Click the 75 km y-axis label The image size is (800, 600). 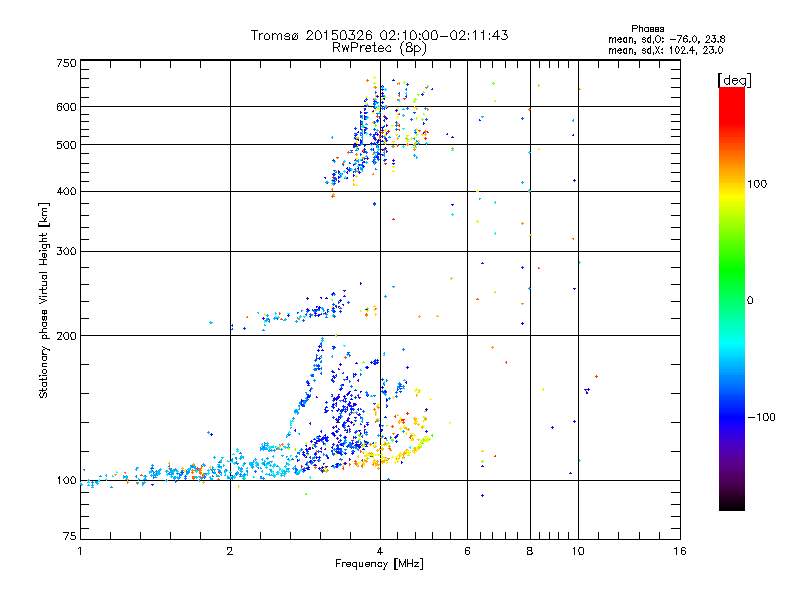point(69,536)
